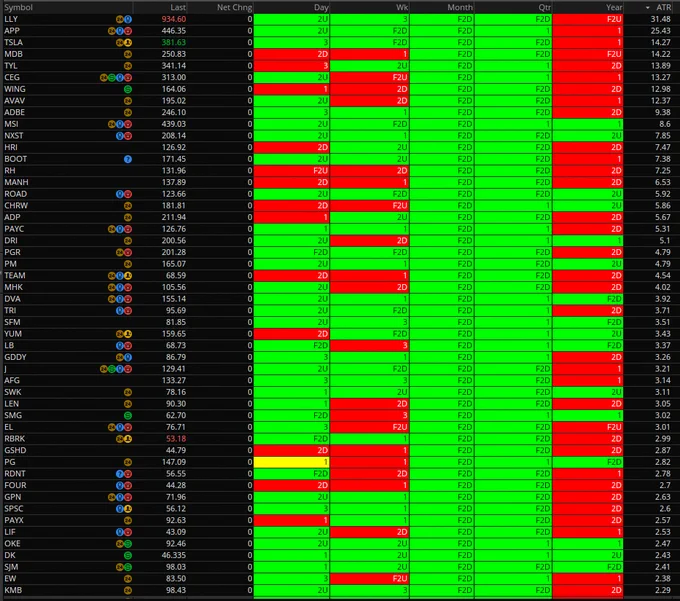Select the GSHD symbol

(15, 451)
